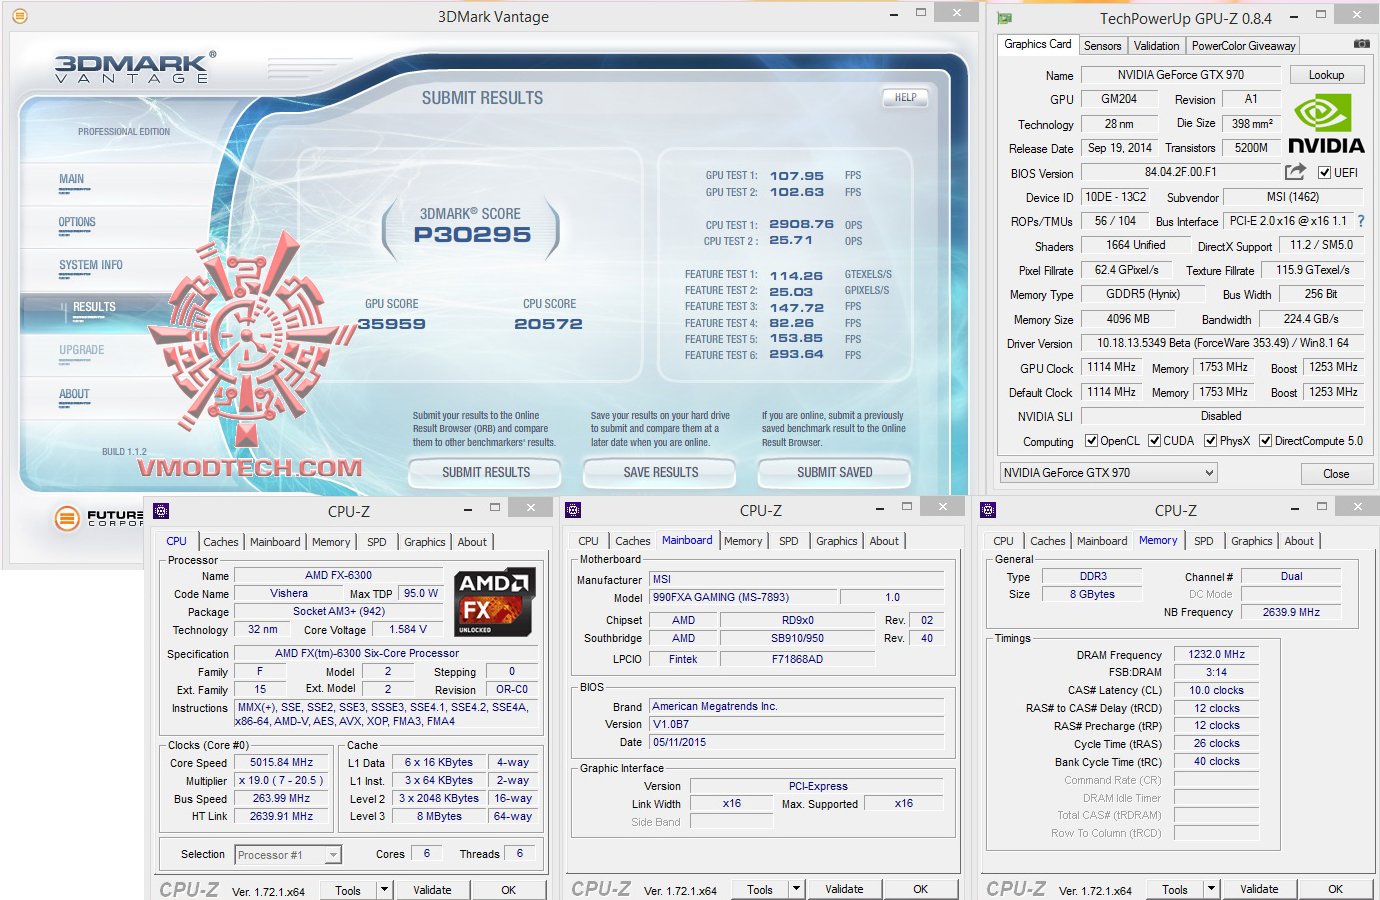Click the AMD FX Unlocked processor logo
Viewport: 1380px width, 900px height.
point(495,603)
